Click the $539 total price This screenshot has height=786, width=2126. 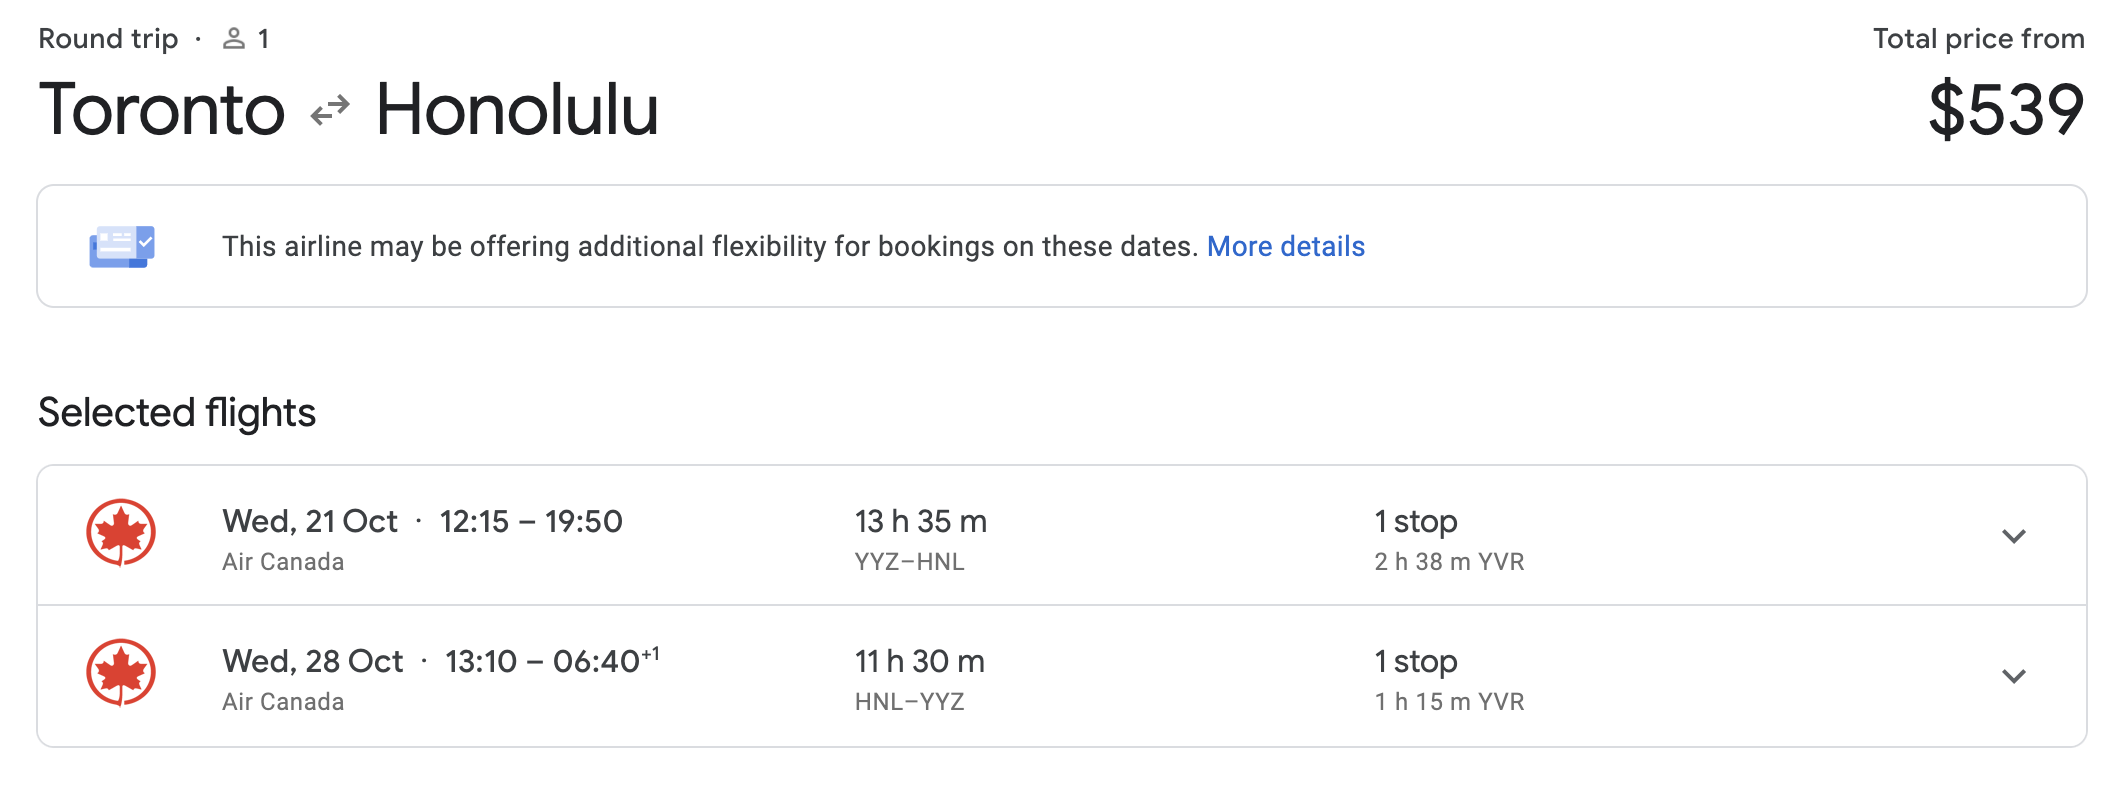pos(2005,109)
